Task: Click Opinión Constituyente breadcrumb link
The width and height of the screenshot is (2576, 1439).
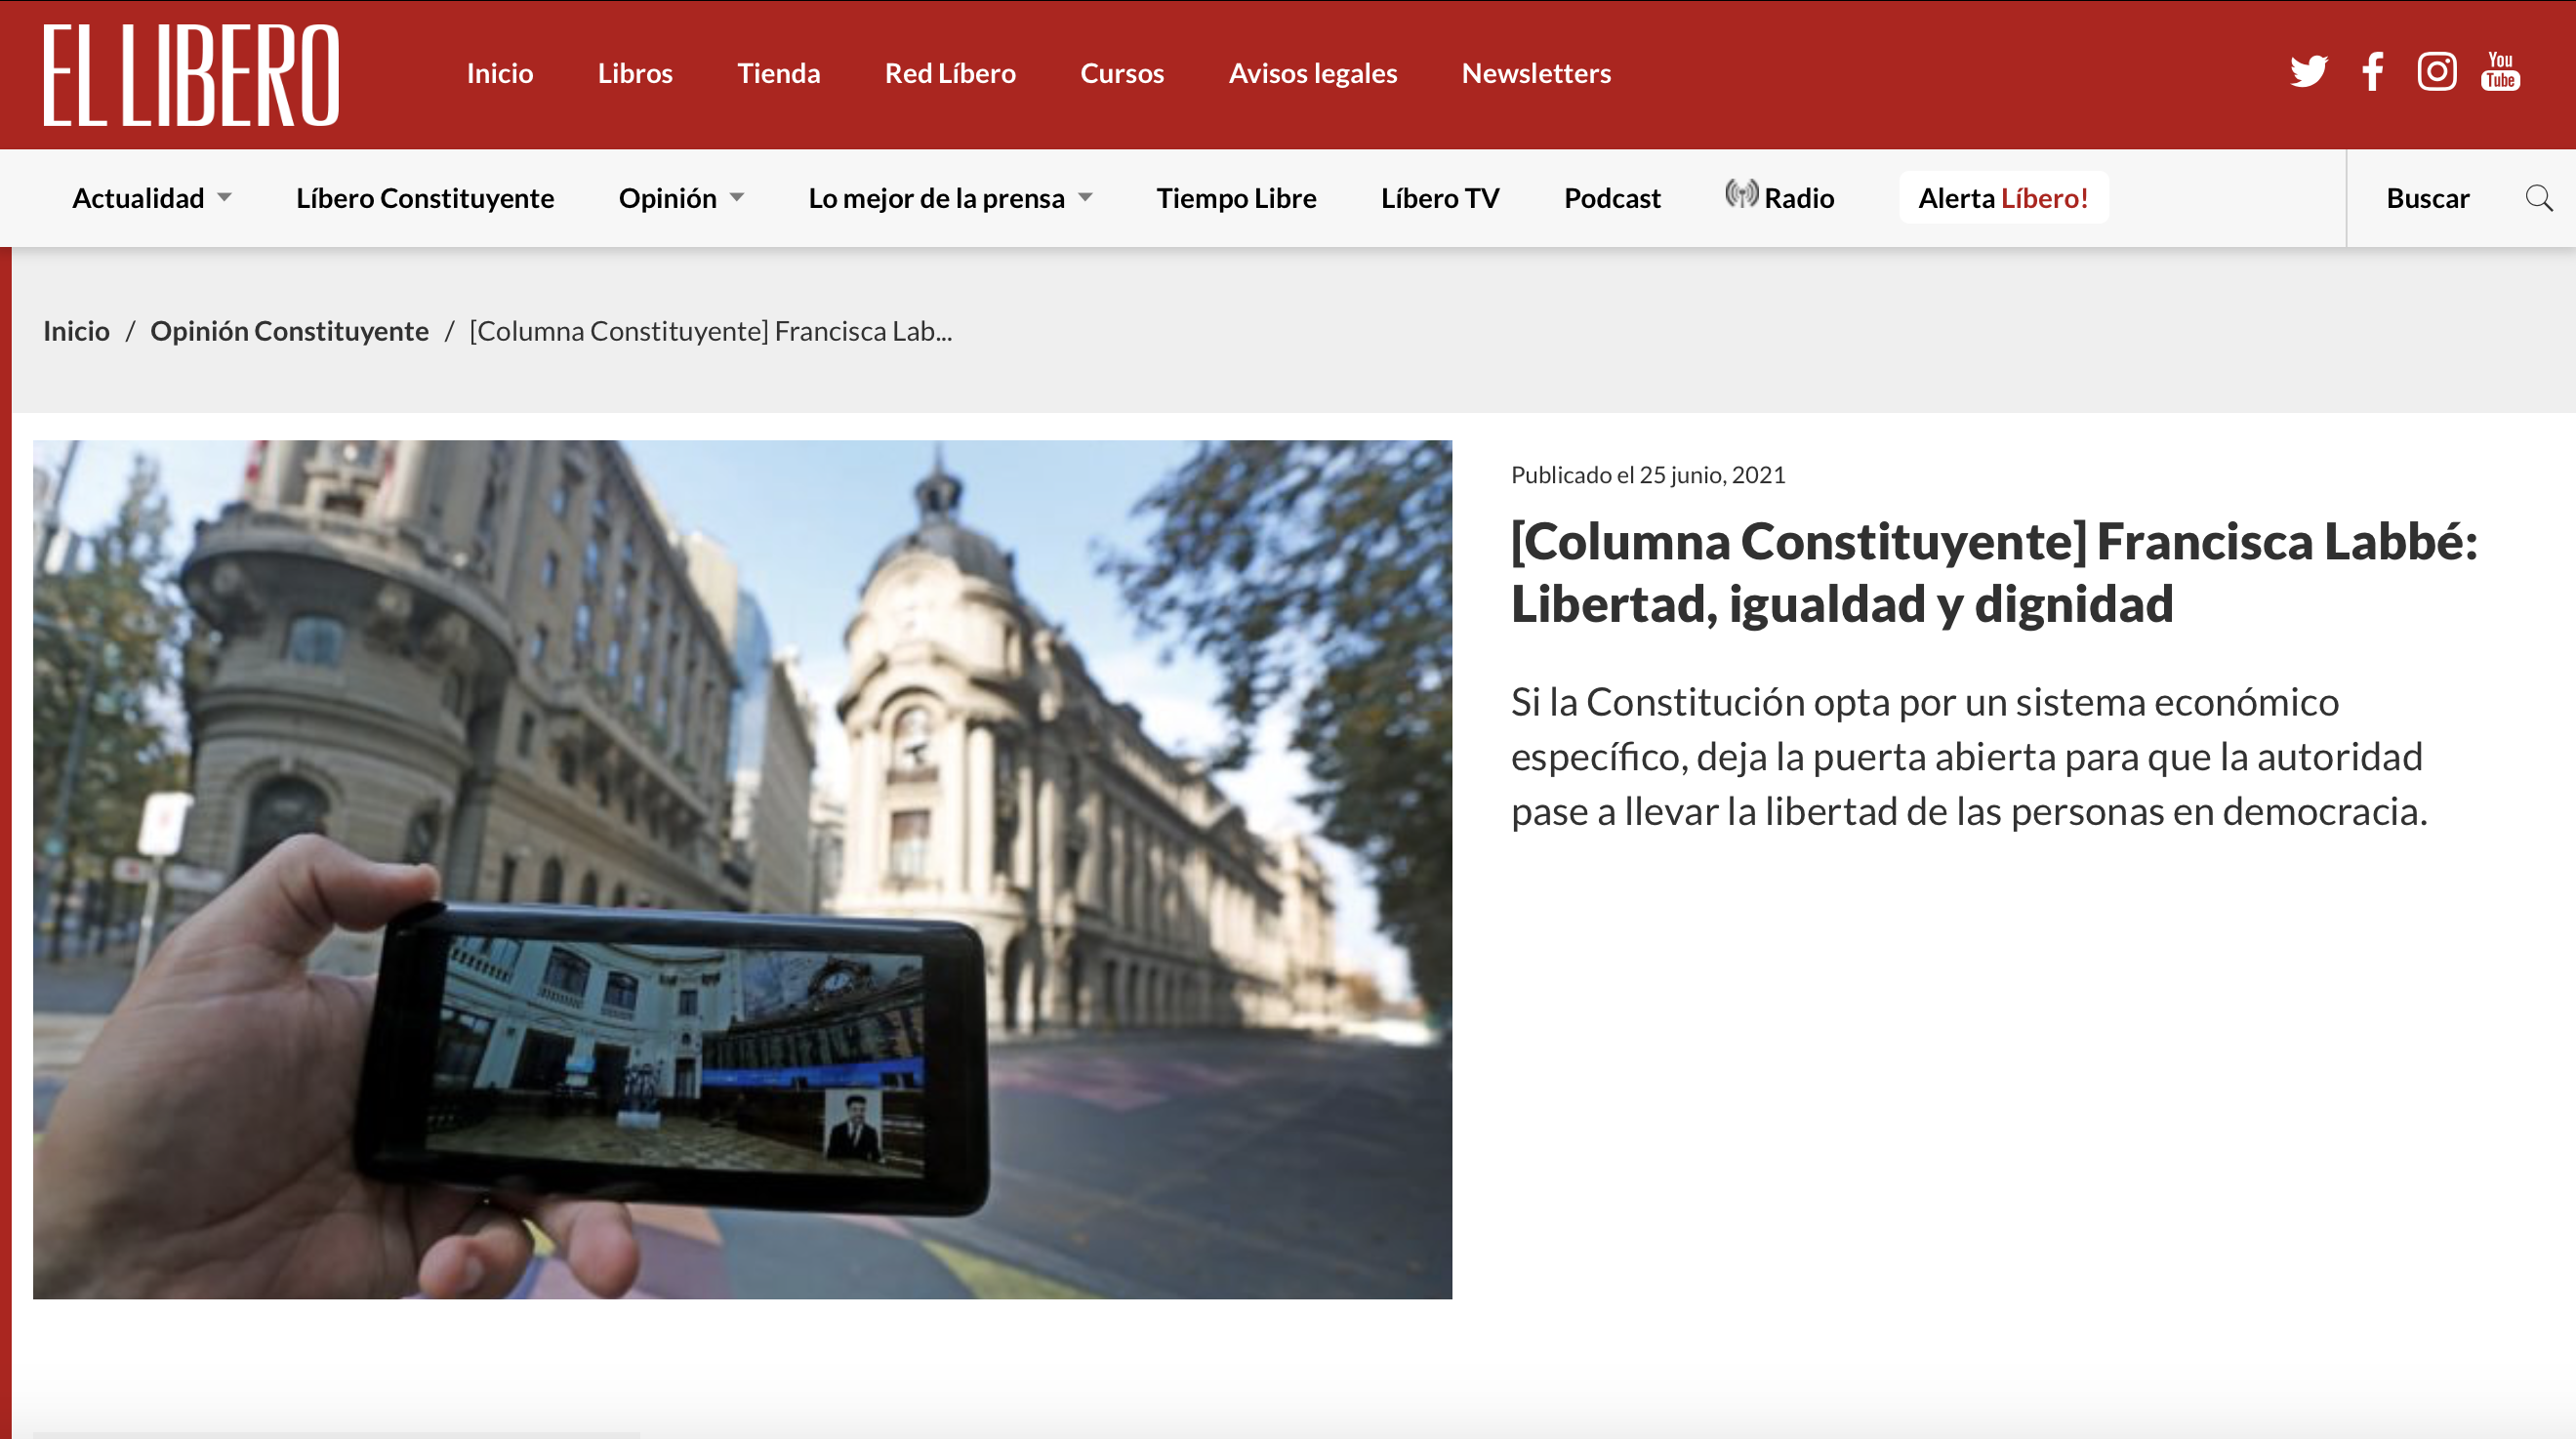Action: (289, 331)
